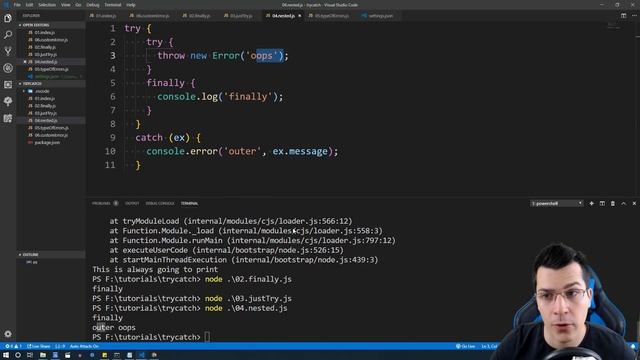Open the Selection menu
Viewport: 640px width, 360px height.
47,5
